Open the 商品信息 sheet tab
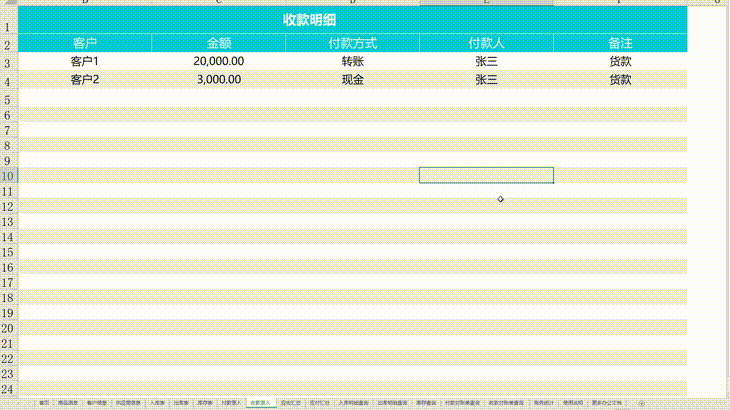730x410 pixels. tap(67, 403)
